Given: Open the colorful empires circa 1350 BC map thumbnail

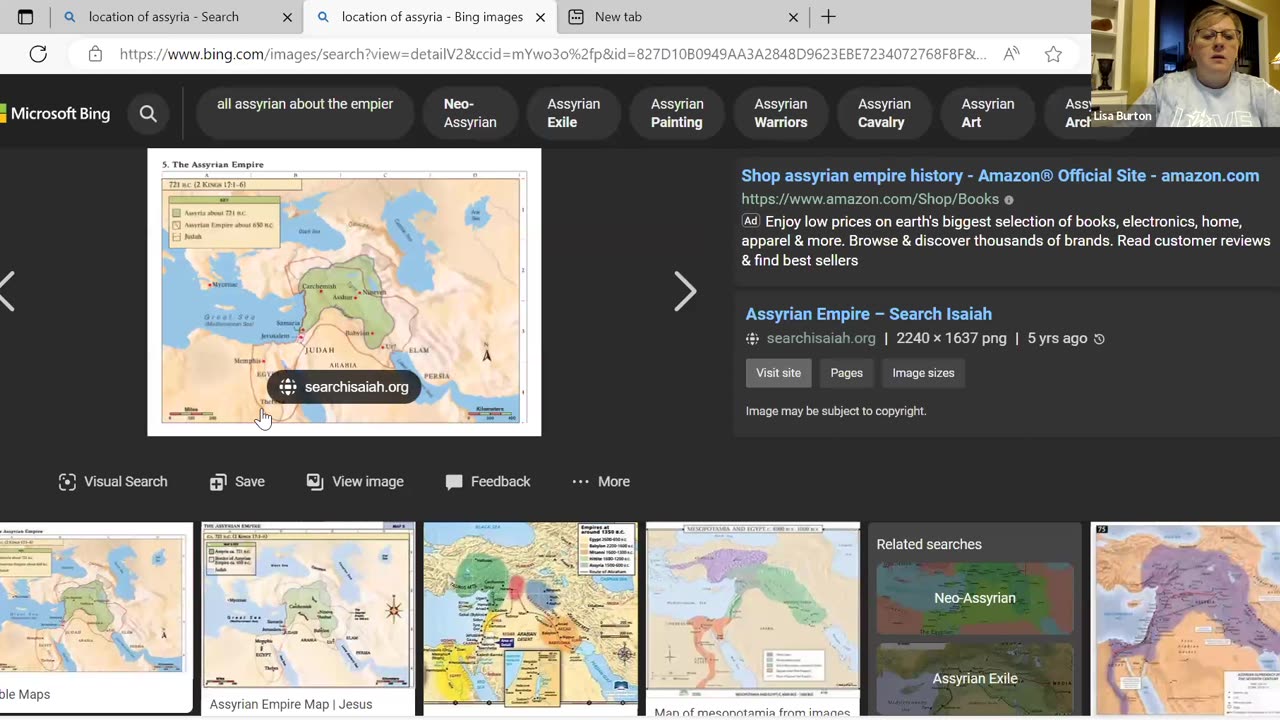Looking at the screenshot, I should 530,618.
